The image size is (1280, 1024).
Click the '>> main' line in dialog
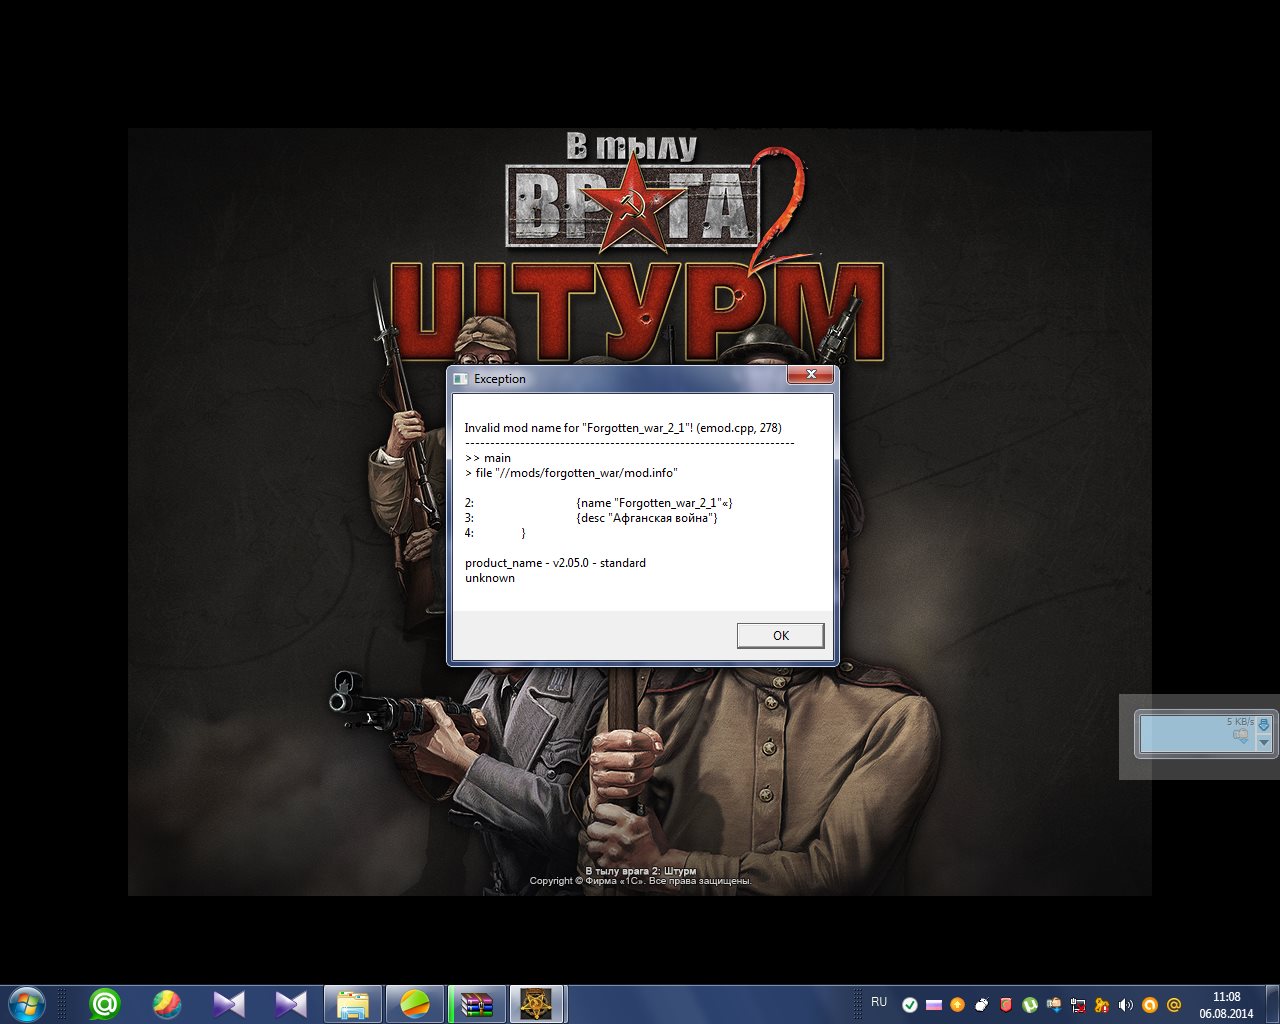point(488,458)
